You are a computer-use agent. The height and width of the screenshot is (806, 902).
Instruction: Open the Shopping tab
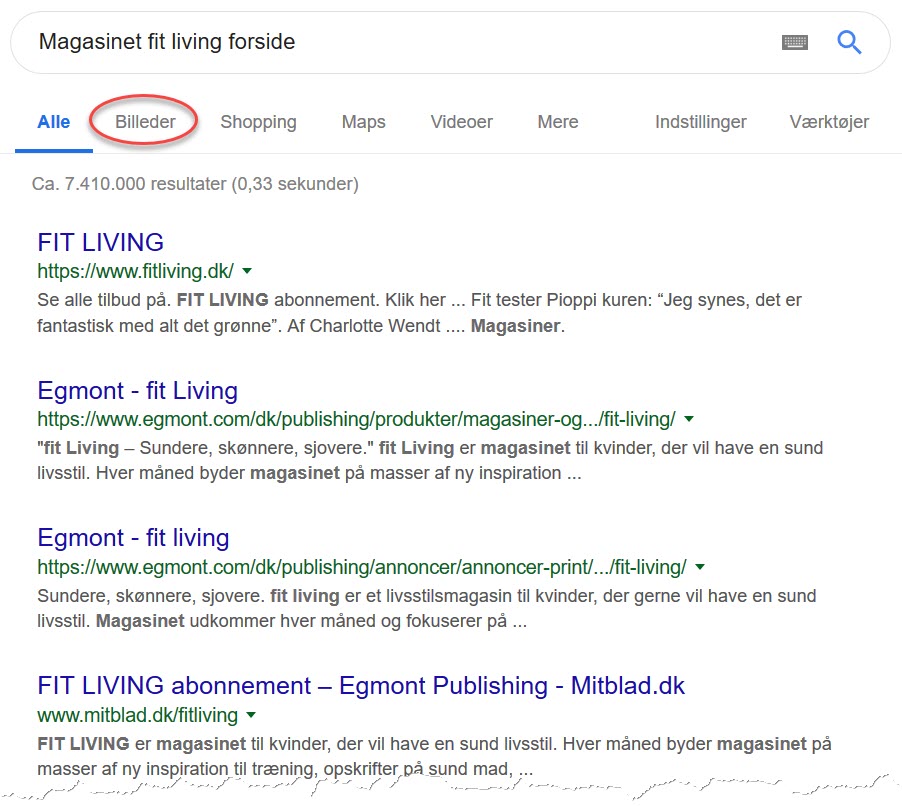click(258, 122)
